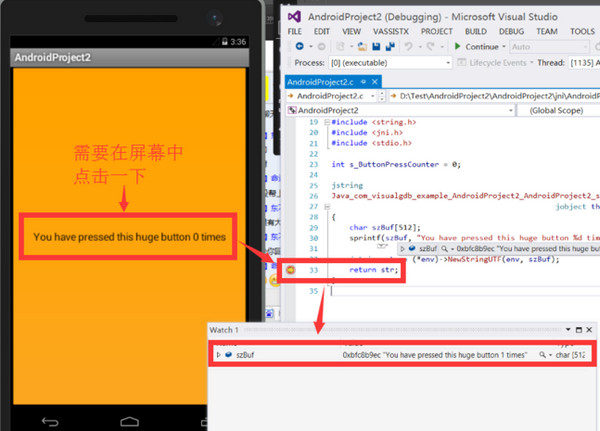This screenshot has width=600, height=431.
Task: Click the Open File folder icon
Action: point(362,47)
